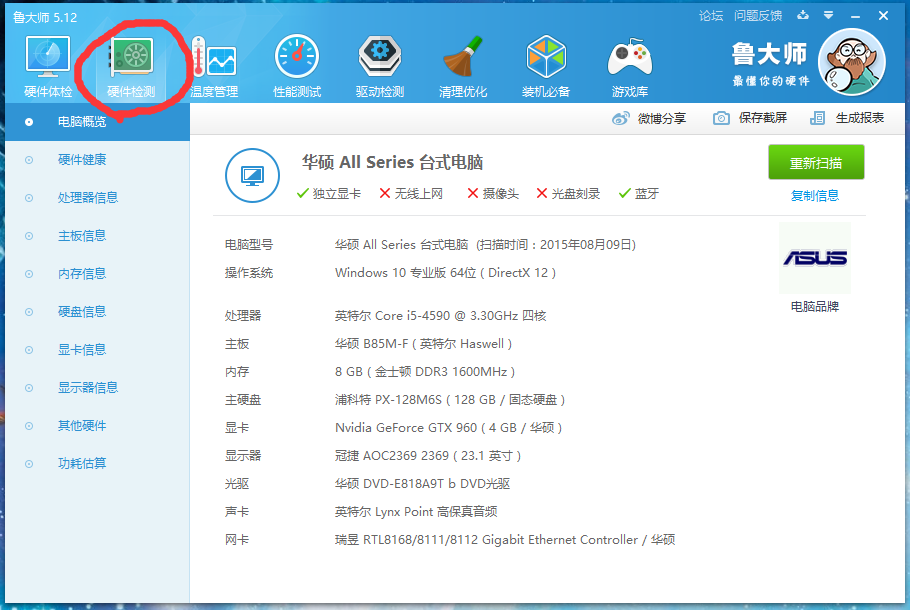Click the round computer monitor icon
Image resolution: width=910 pixels, height=610 pixels.
pyautogui.click(x=252, y=175)
